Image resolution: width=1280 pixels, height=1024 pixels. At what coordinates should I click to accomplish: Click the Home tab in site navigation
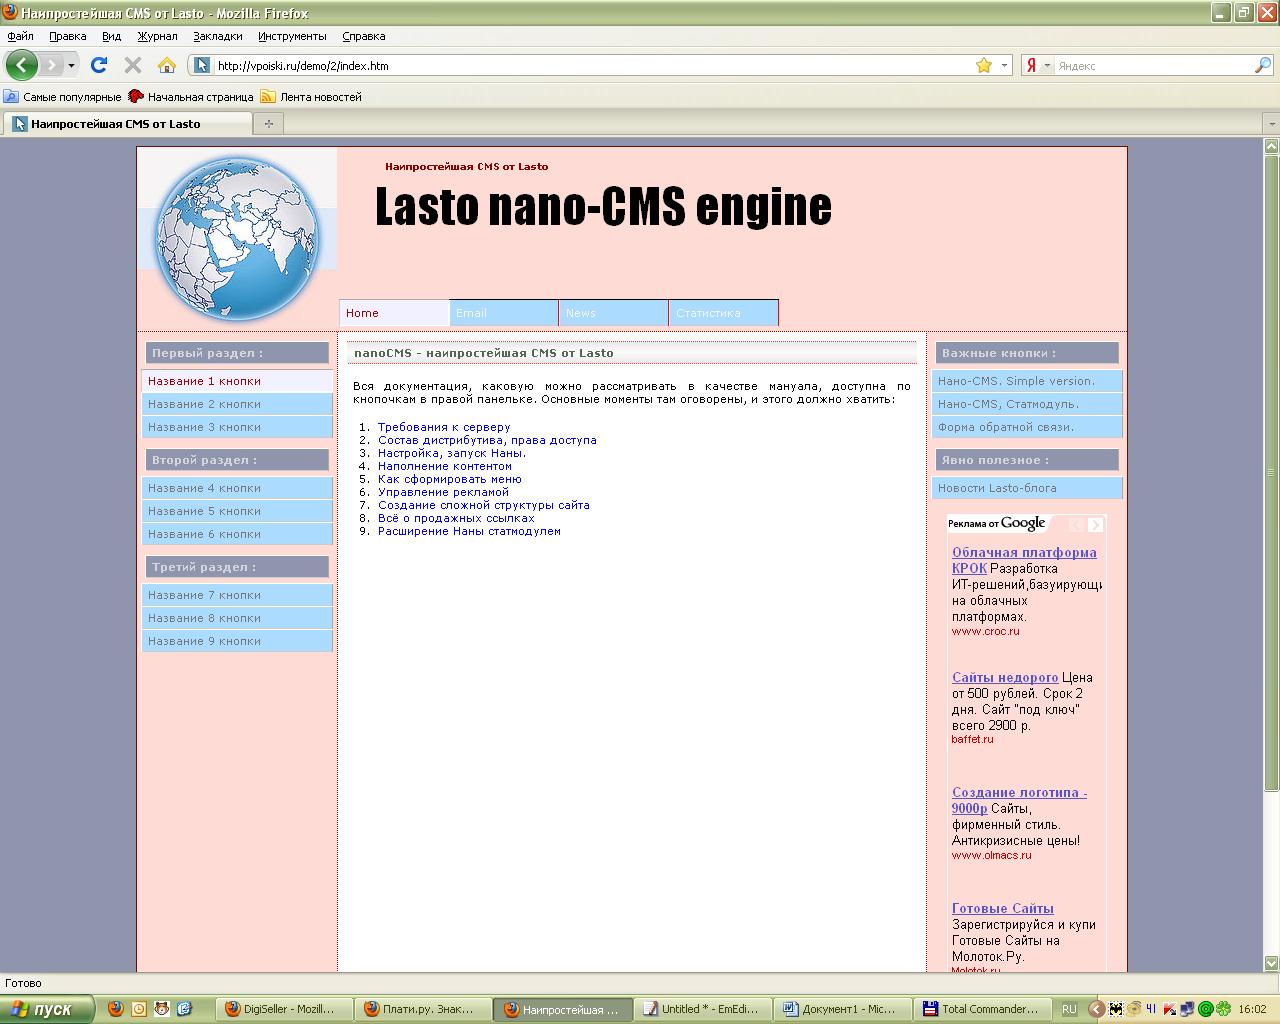pyautogui.click(x=394, y=313)
